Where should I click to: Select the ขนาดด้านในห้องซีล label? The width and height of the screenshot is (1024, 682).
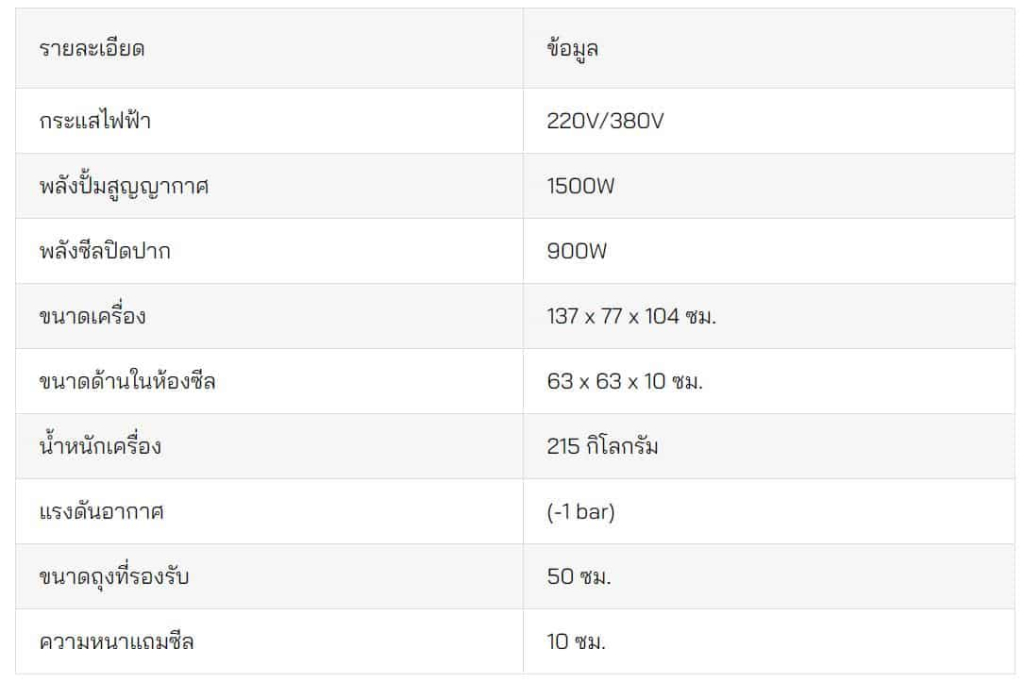[x=127, y=381]
